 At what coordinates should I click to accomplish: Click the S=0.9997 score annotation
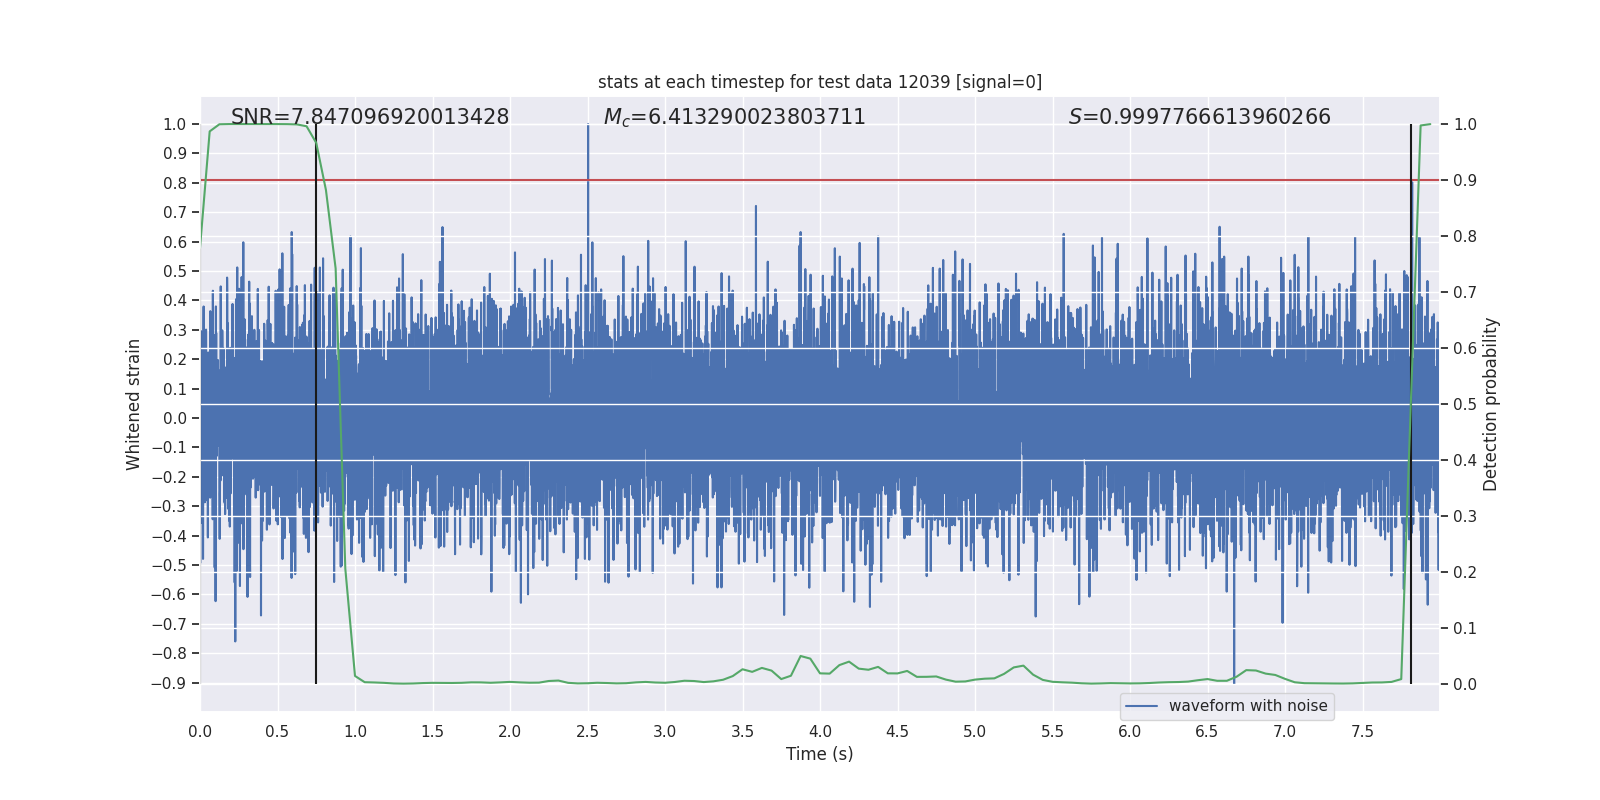click(1199, 117)
